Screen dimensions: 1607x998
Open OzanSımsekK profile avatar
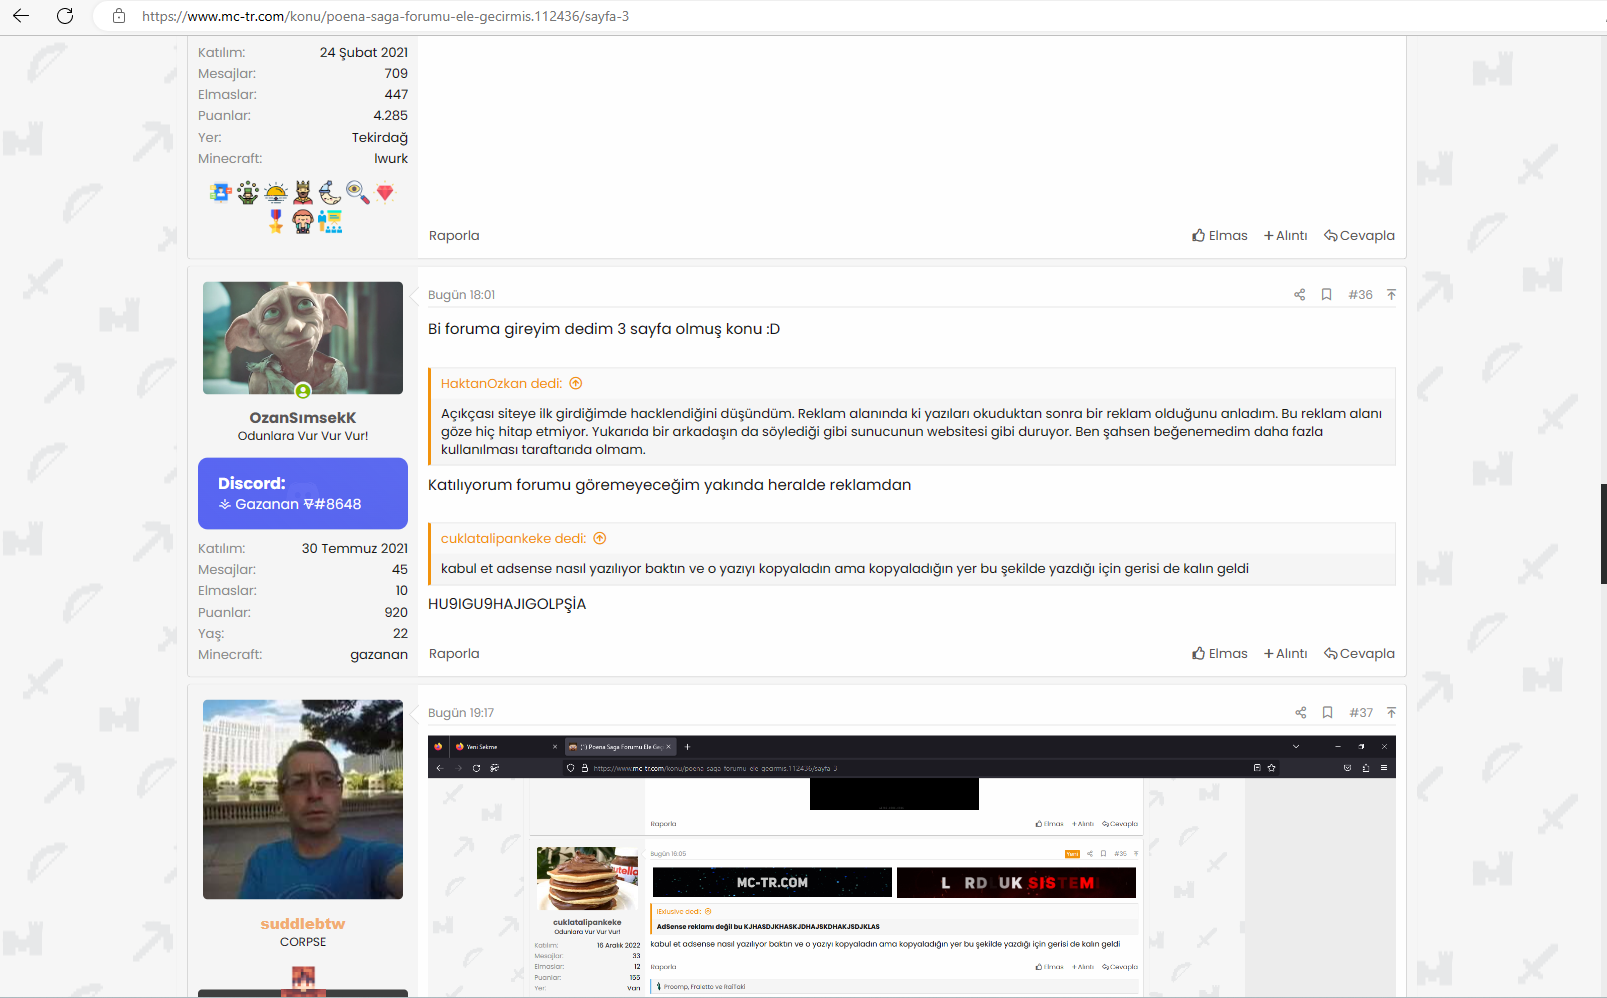click(303, 338)
